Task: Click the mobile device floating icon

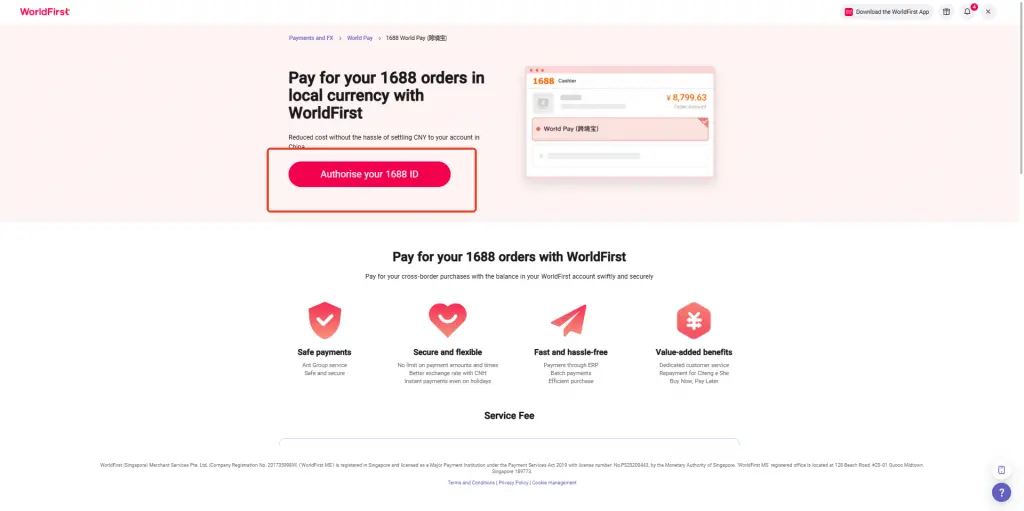Action: 1001,470
